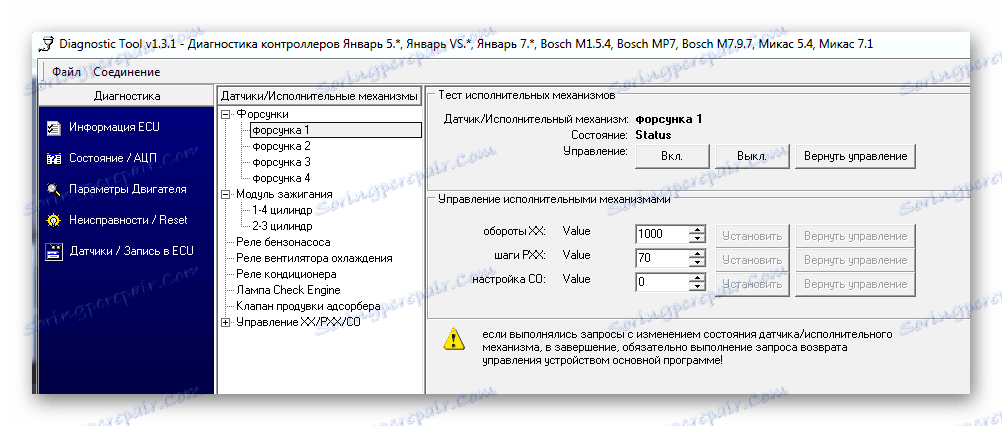
Task: Click Вернуть управление for обороты ХХ
Action: click(x=855, y=236)
